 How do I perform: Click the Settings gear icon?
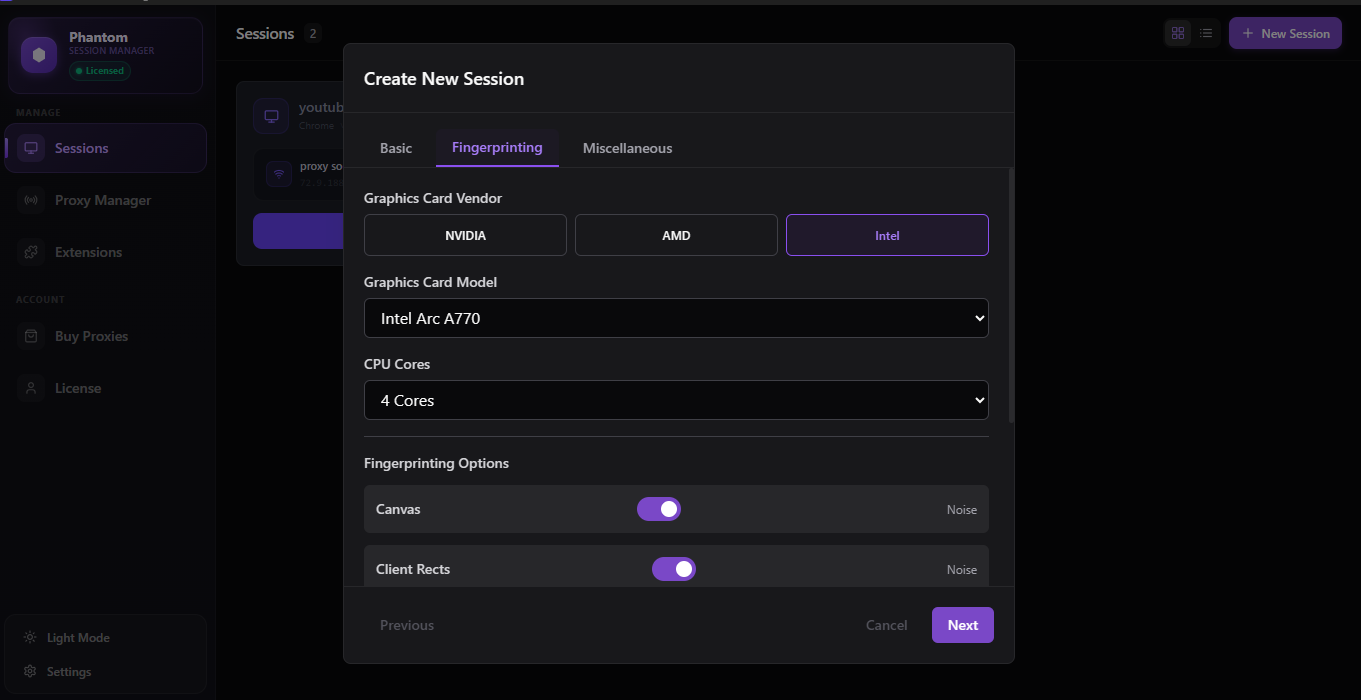point(30,672)
